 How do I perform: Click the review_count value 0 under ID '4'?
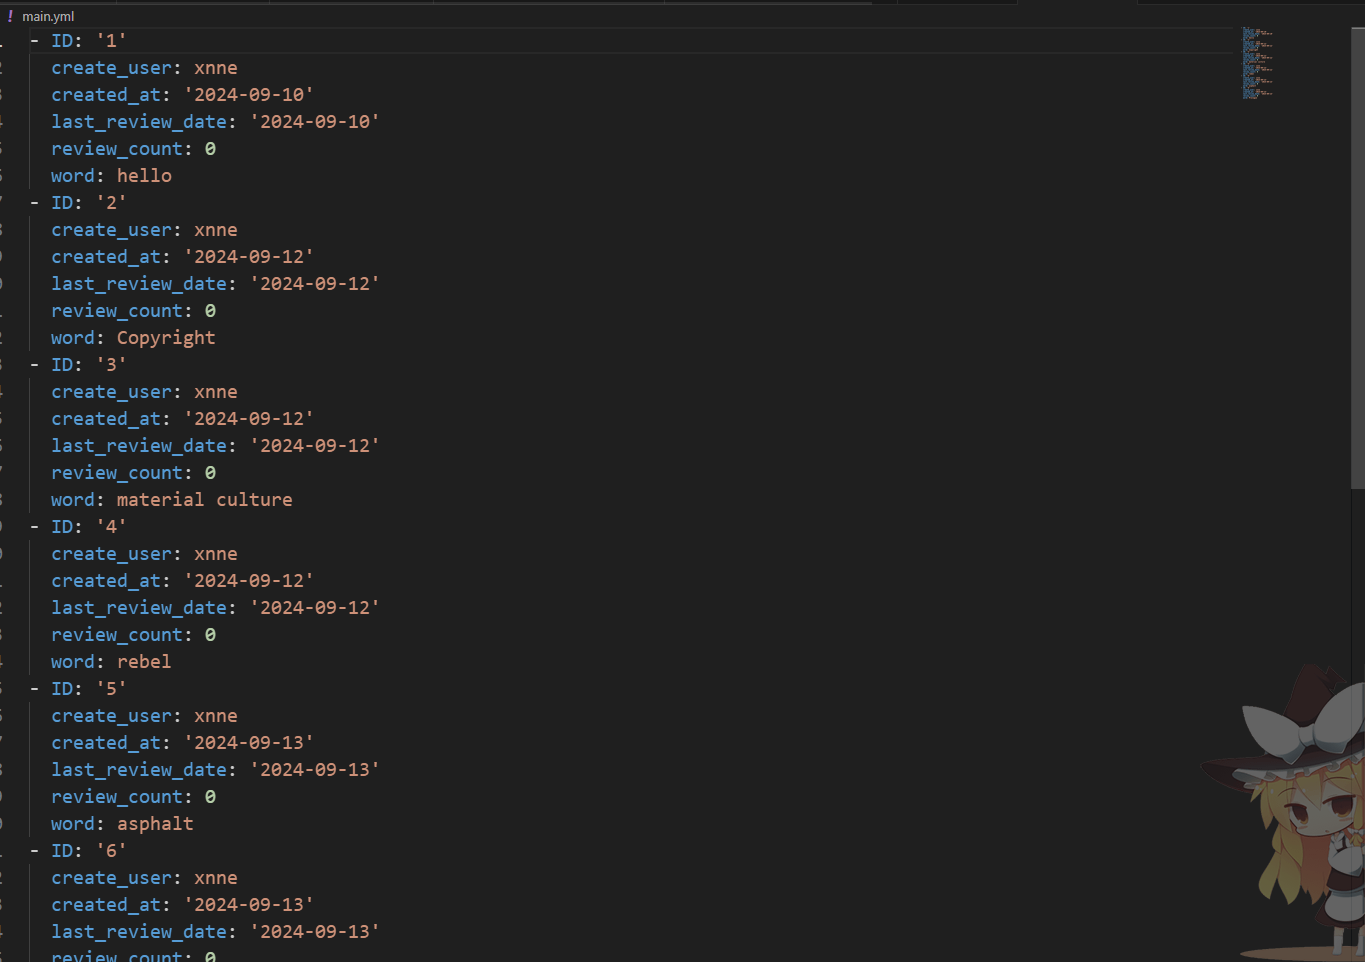209,634
